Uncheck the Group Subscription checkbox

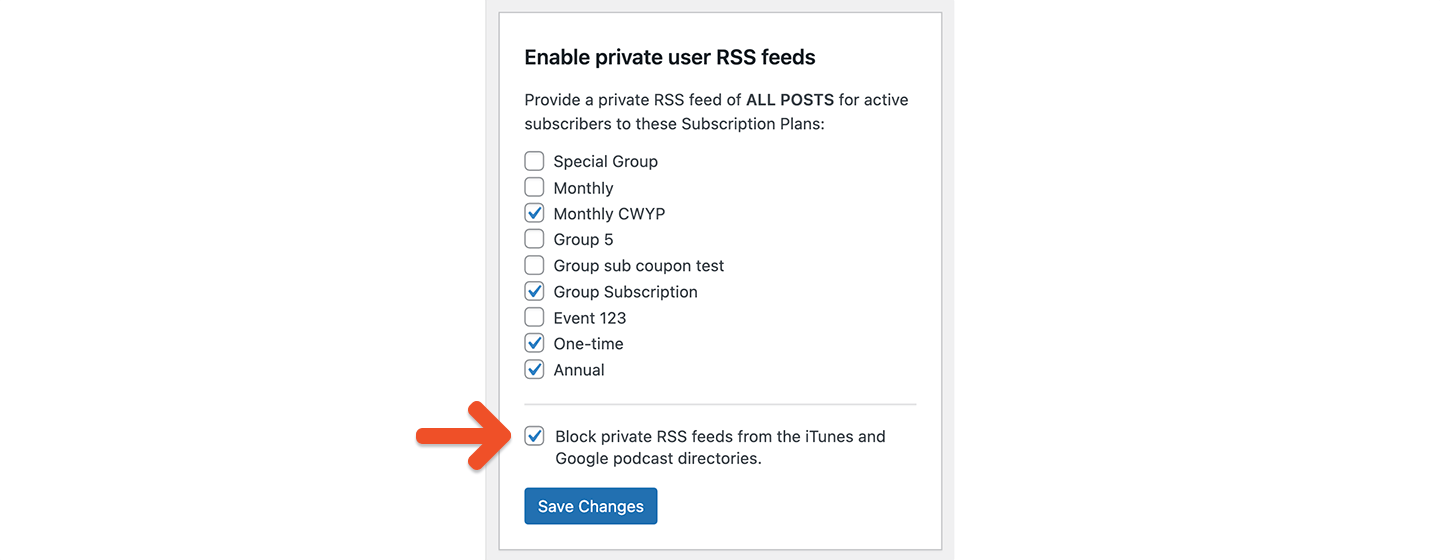click(x=535, y=291)
